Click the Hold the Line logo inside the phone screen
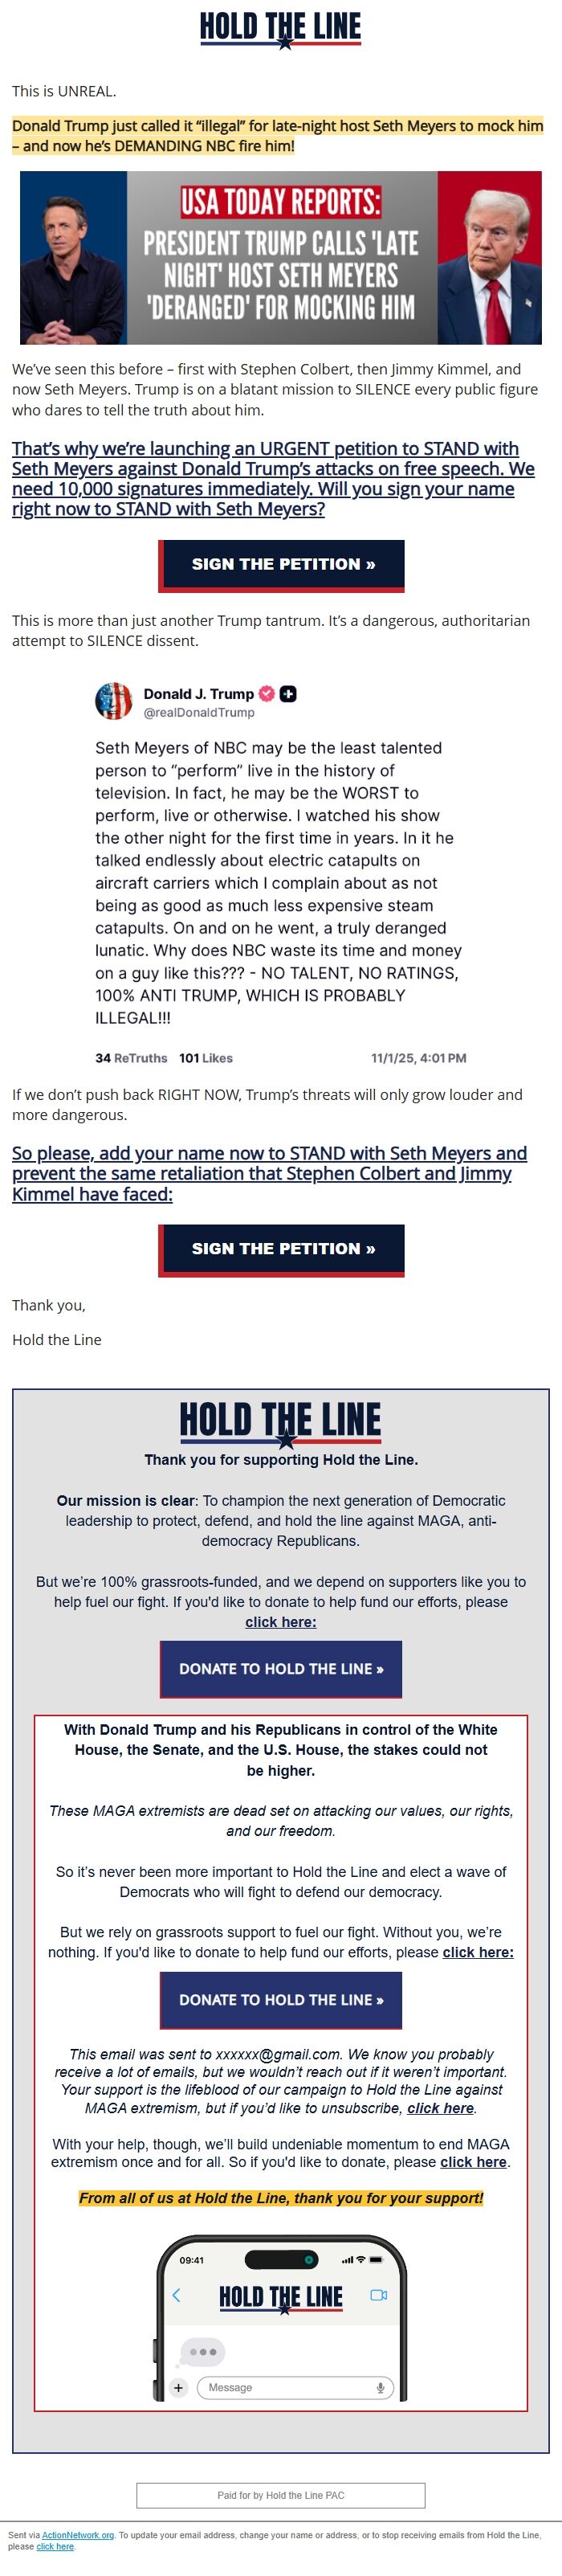Screen dimensions: 562x2576 tap(281, 2297)
